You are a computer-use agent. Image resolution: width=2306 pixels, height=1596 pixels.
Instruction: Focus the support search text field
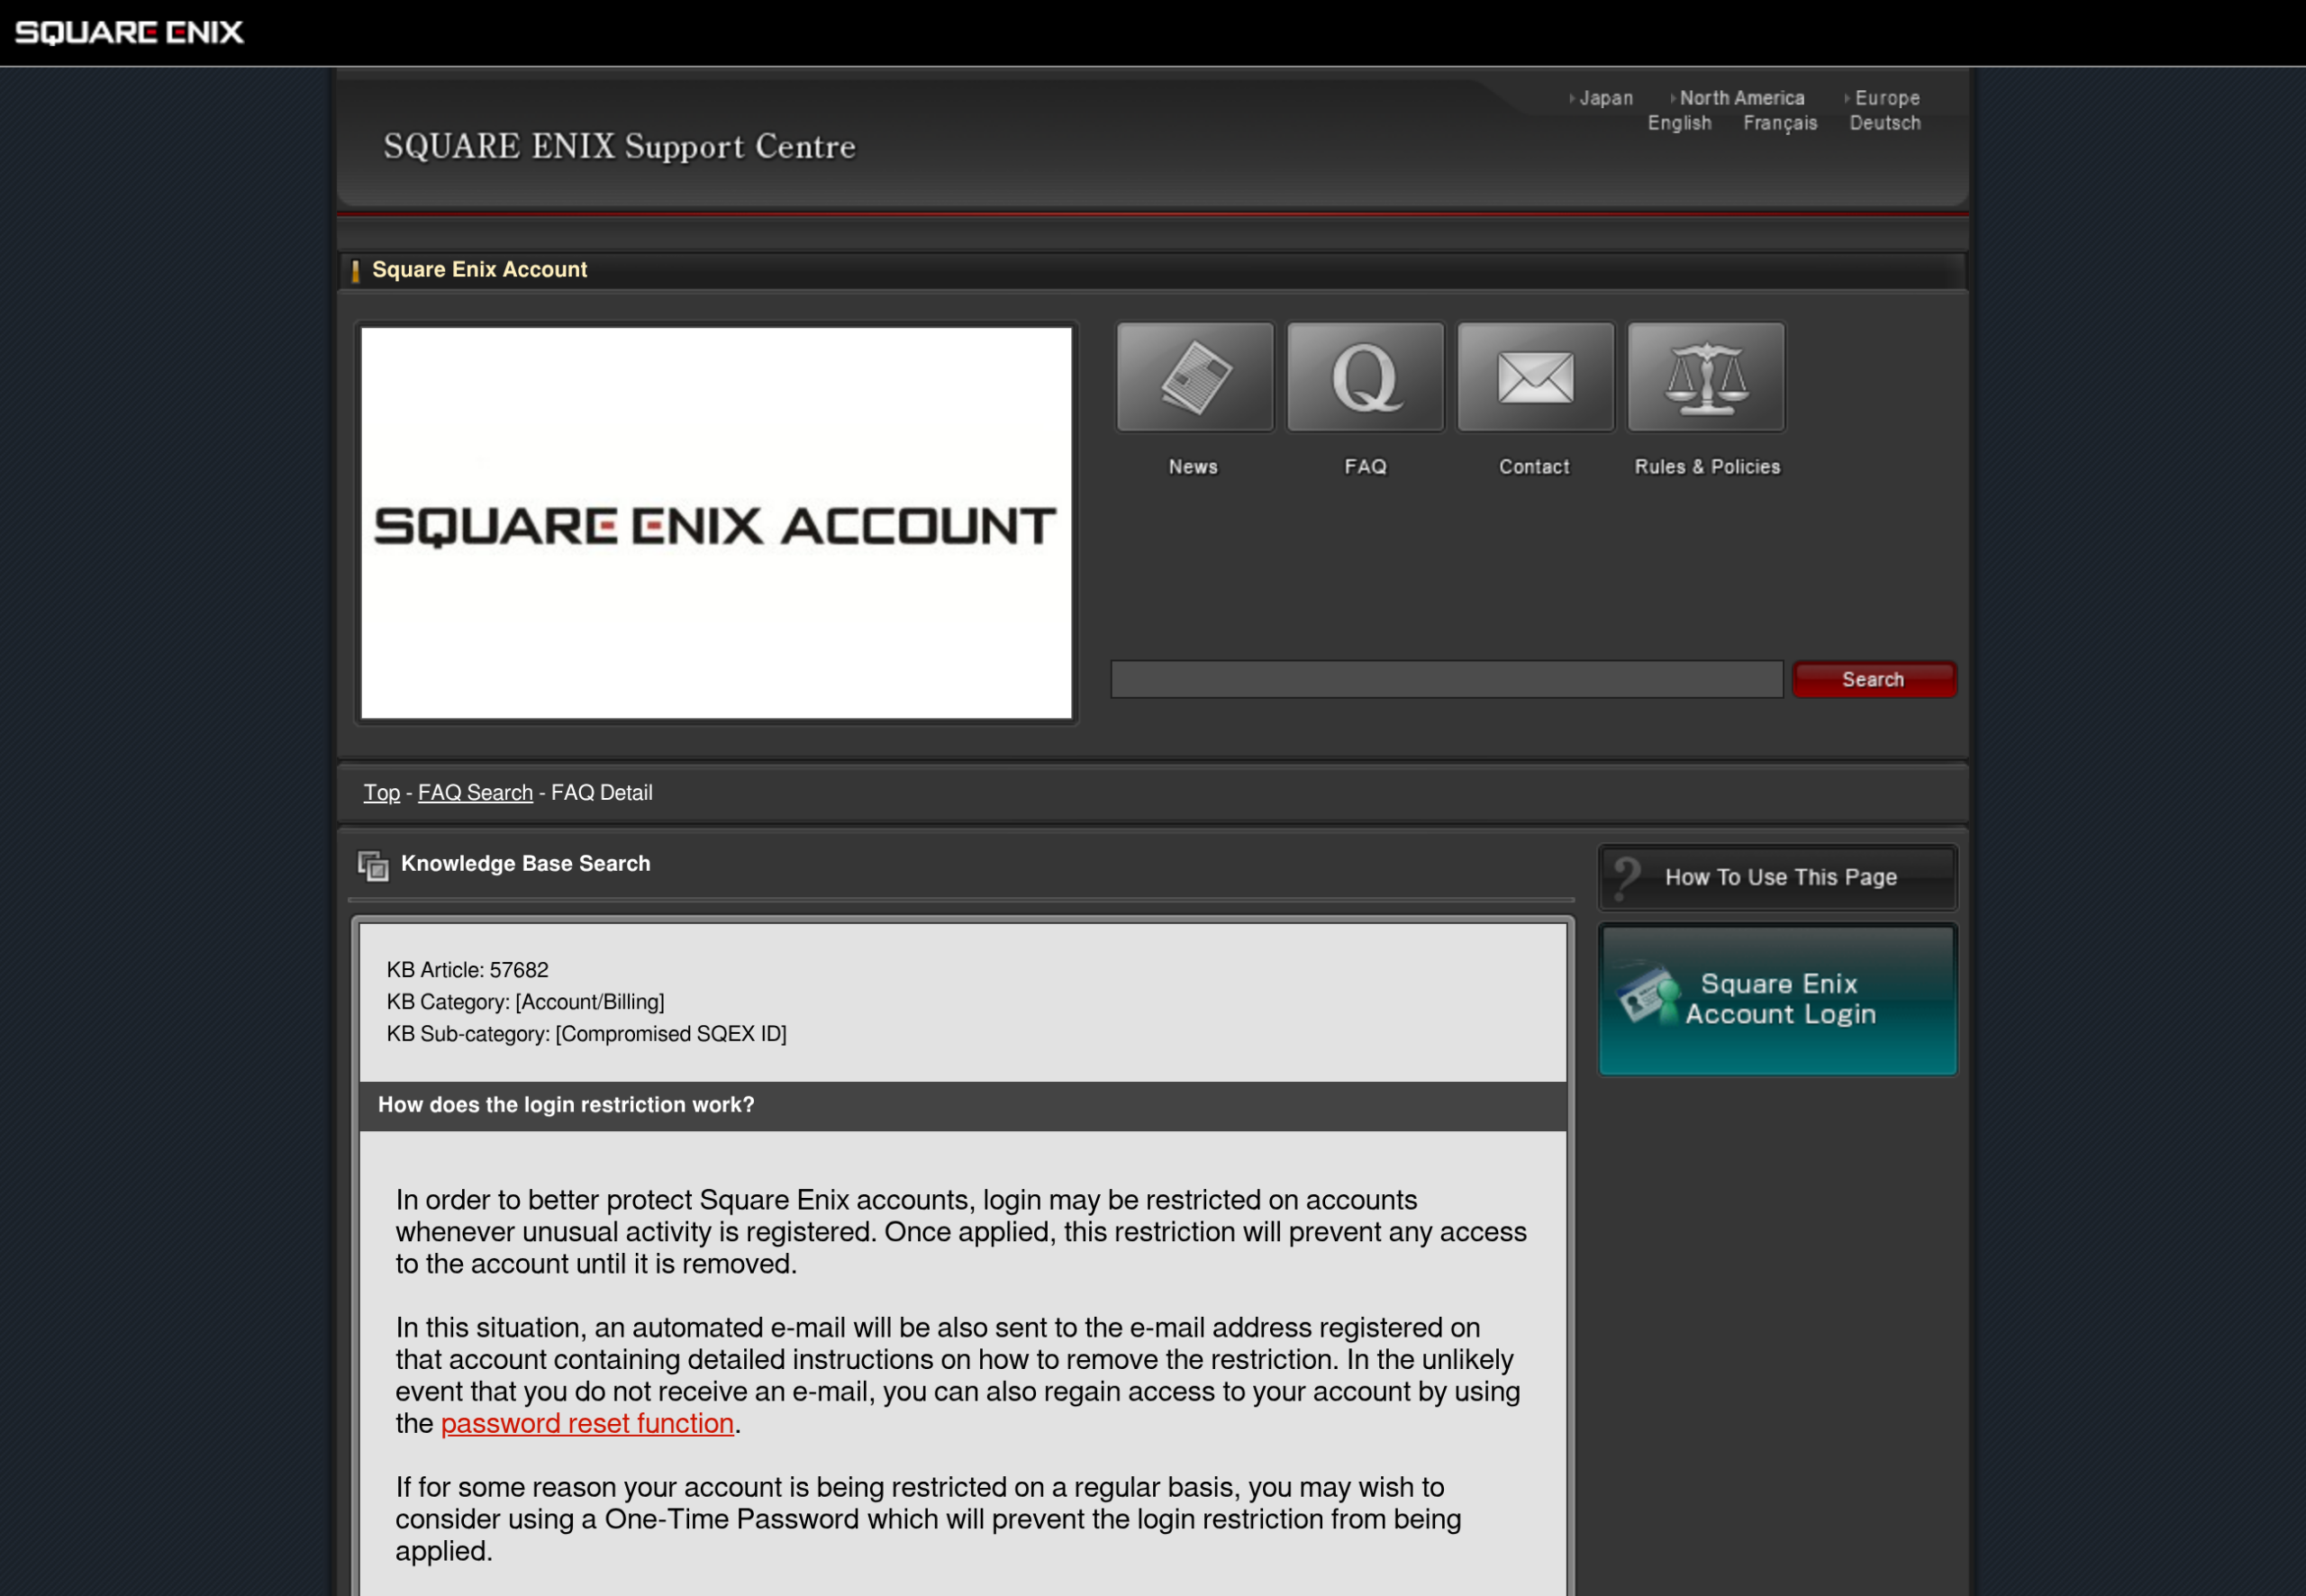click(1446, 679)
